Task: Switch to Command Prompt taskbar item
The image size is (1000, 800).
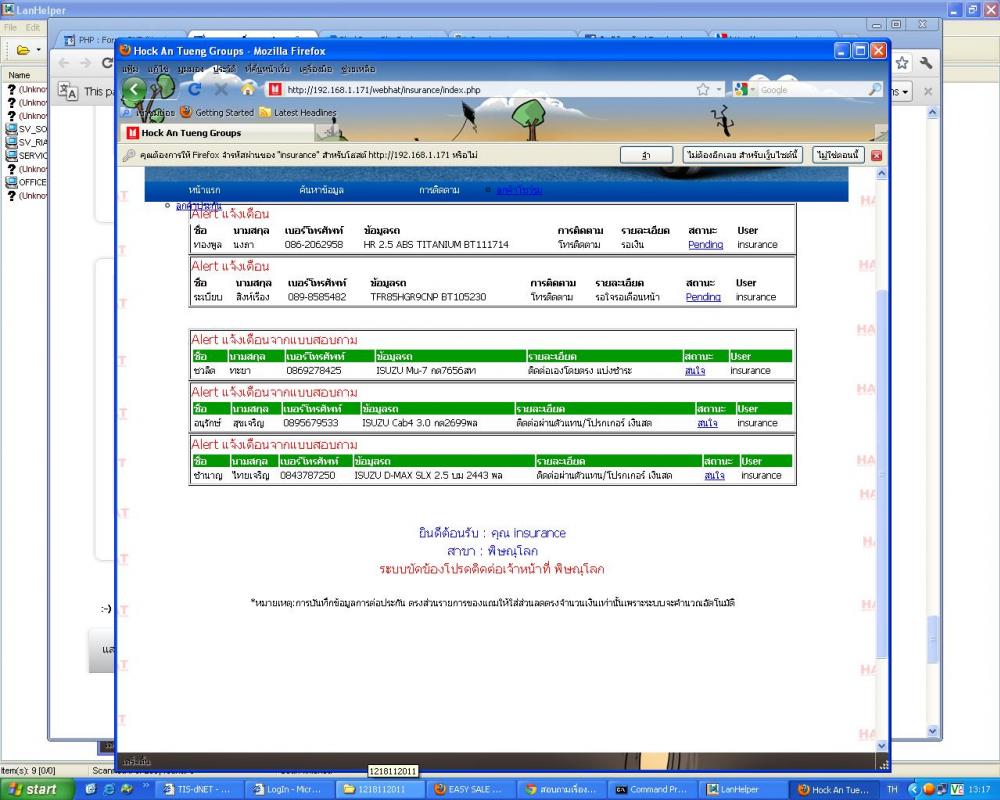Action: (651, 789)
